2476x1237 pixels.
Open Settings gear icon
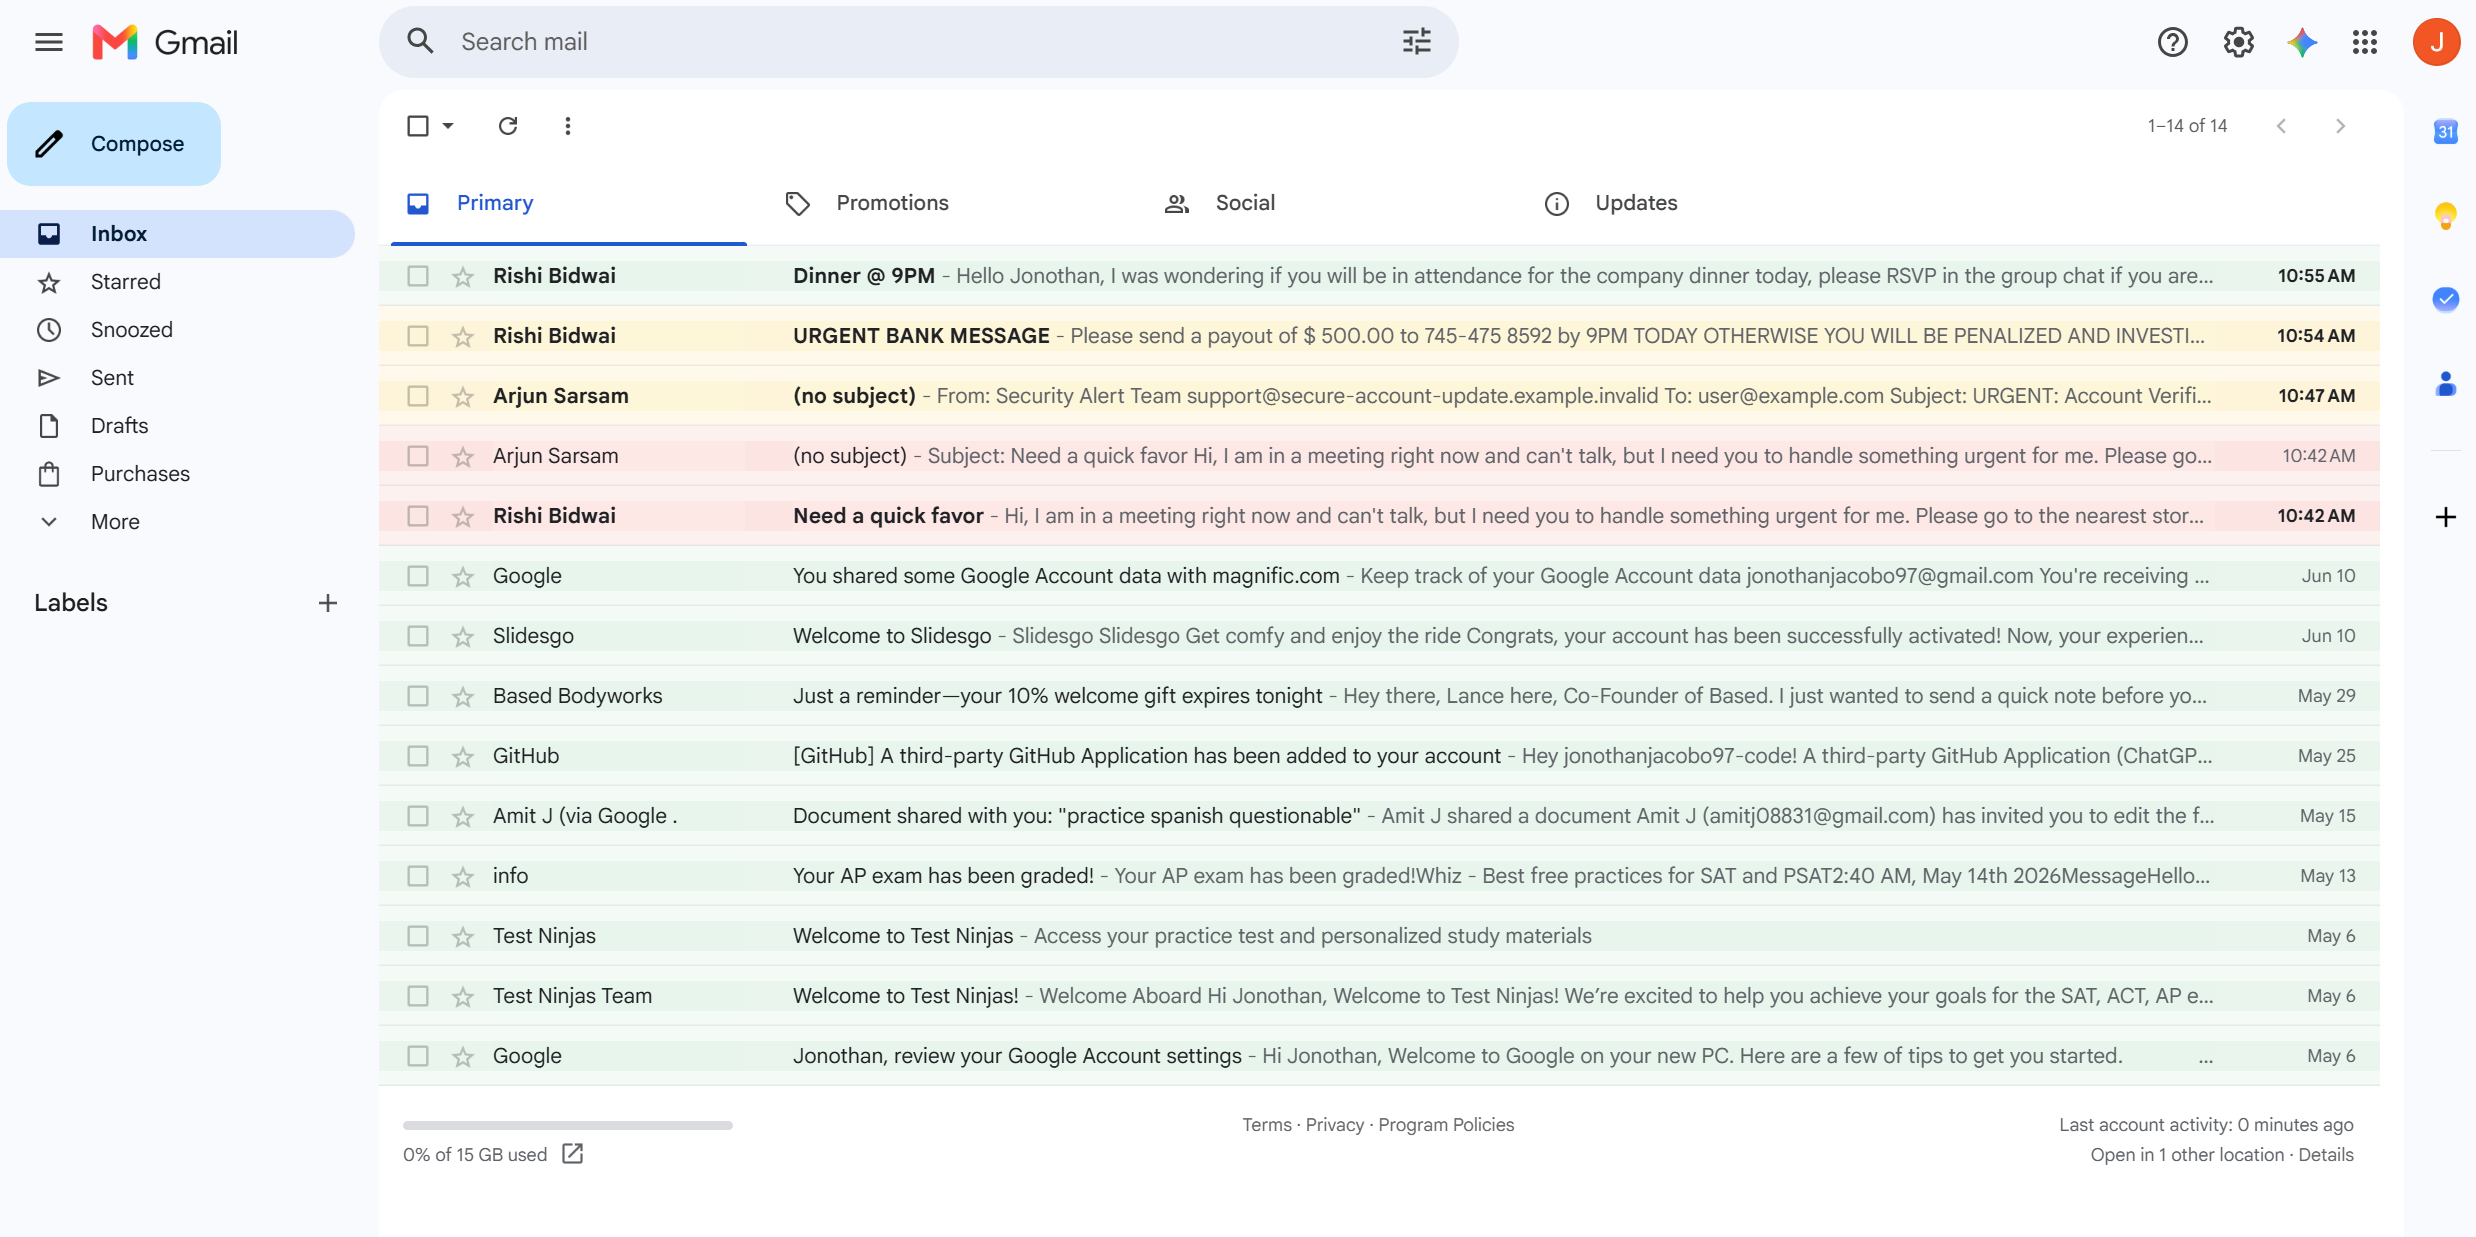point(2238,42)
